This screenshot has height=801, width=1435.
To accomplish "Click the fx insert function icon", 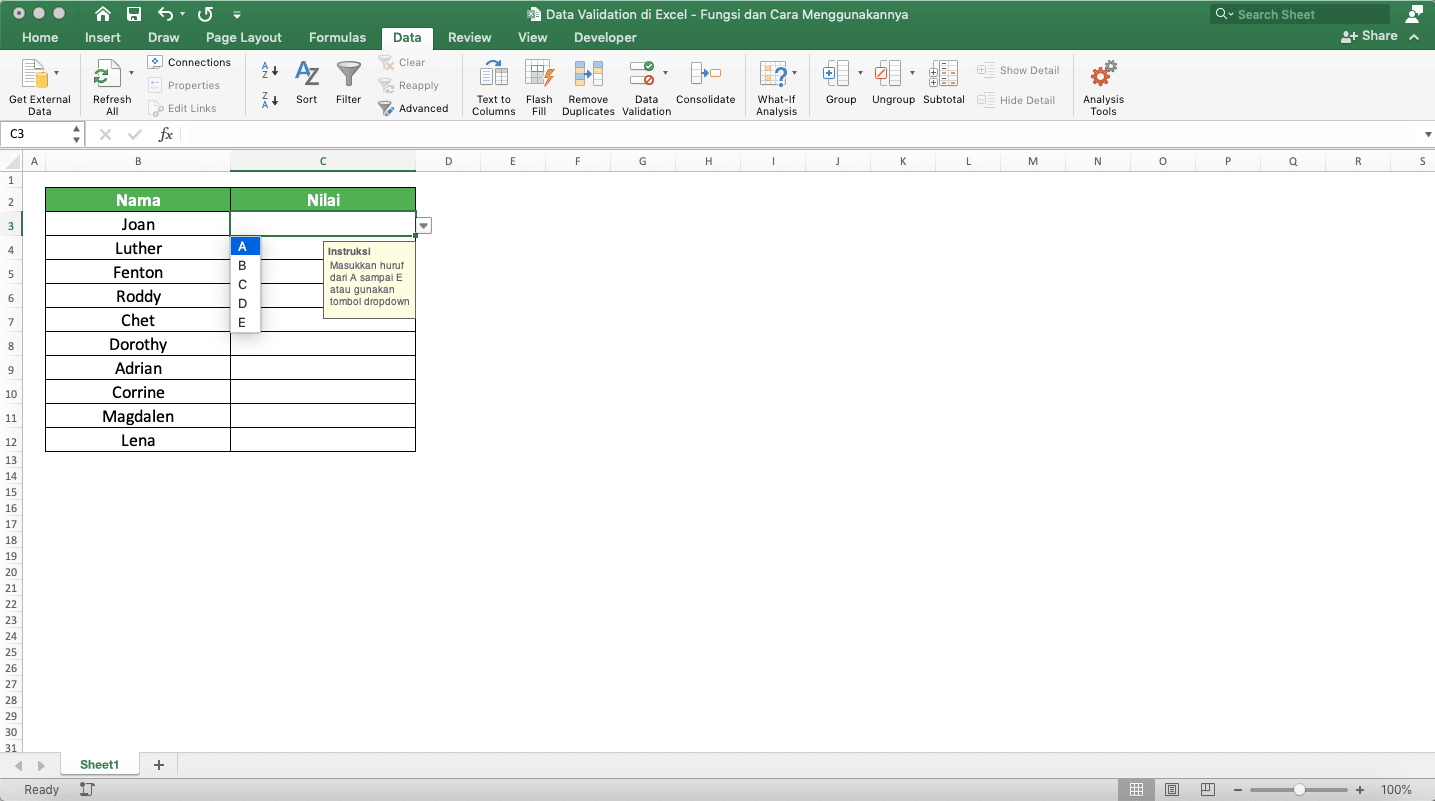I will [166, 134].
